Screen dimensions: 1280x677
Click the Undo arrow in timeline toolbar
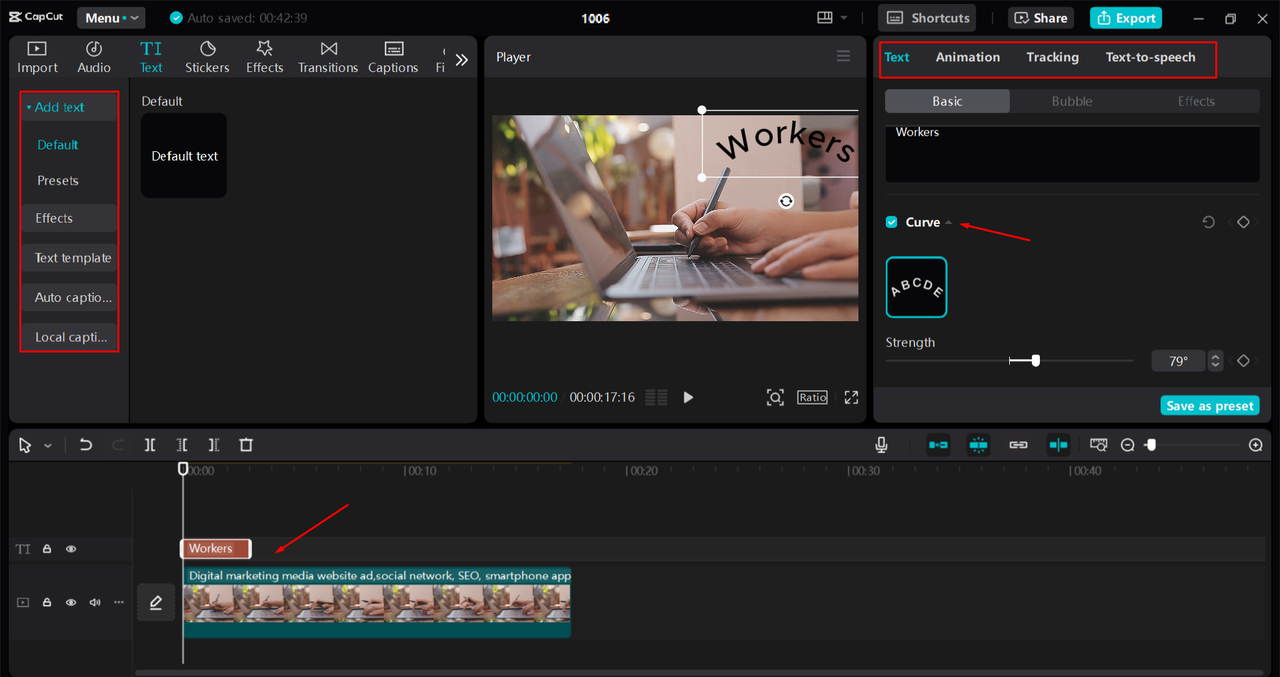(x=86, y=445)
